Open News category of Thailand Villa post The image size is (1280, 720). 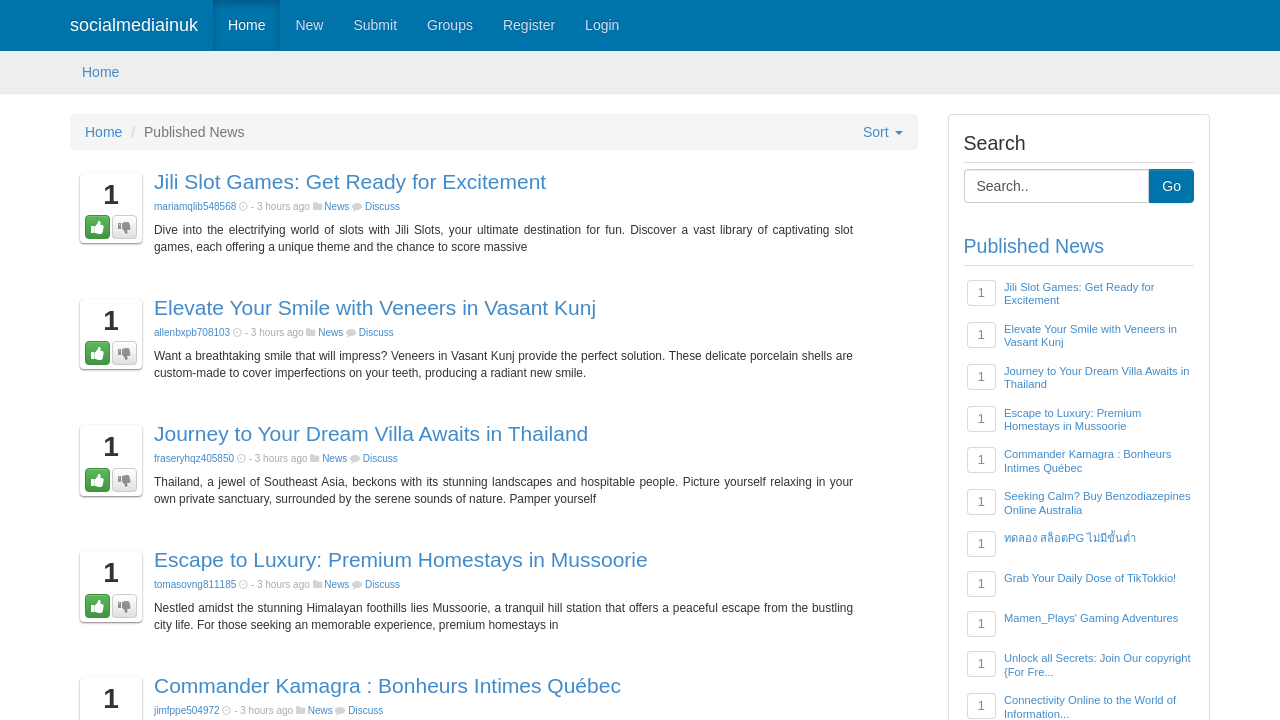pyautogui.click(x=334, y=459)
